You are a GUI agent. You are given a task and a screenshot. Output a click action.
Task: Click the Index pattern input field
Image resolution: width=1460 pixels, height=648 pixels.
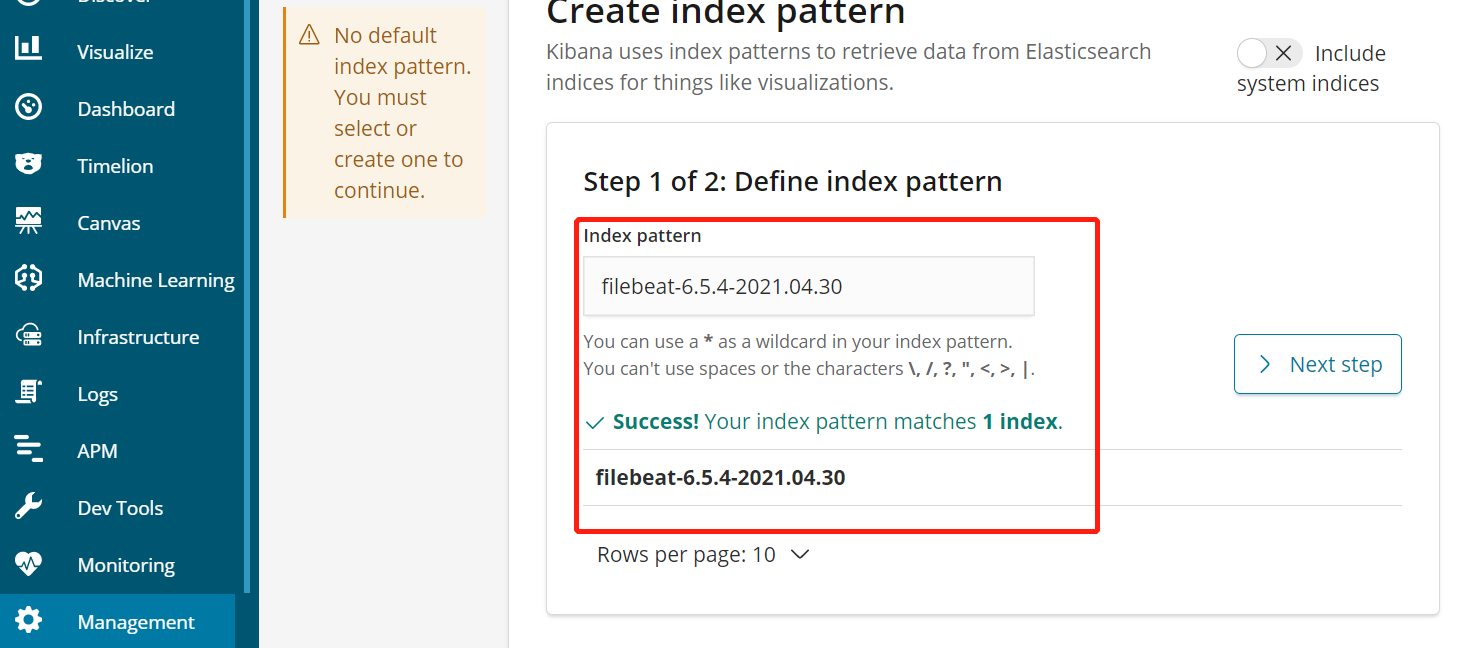point(808,286)
